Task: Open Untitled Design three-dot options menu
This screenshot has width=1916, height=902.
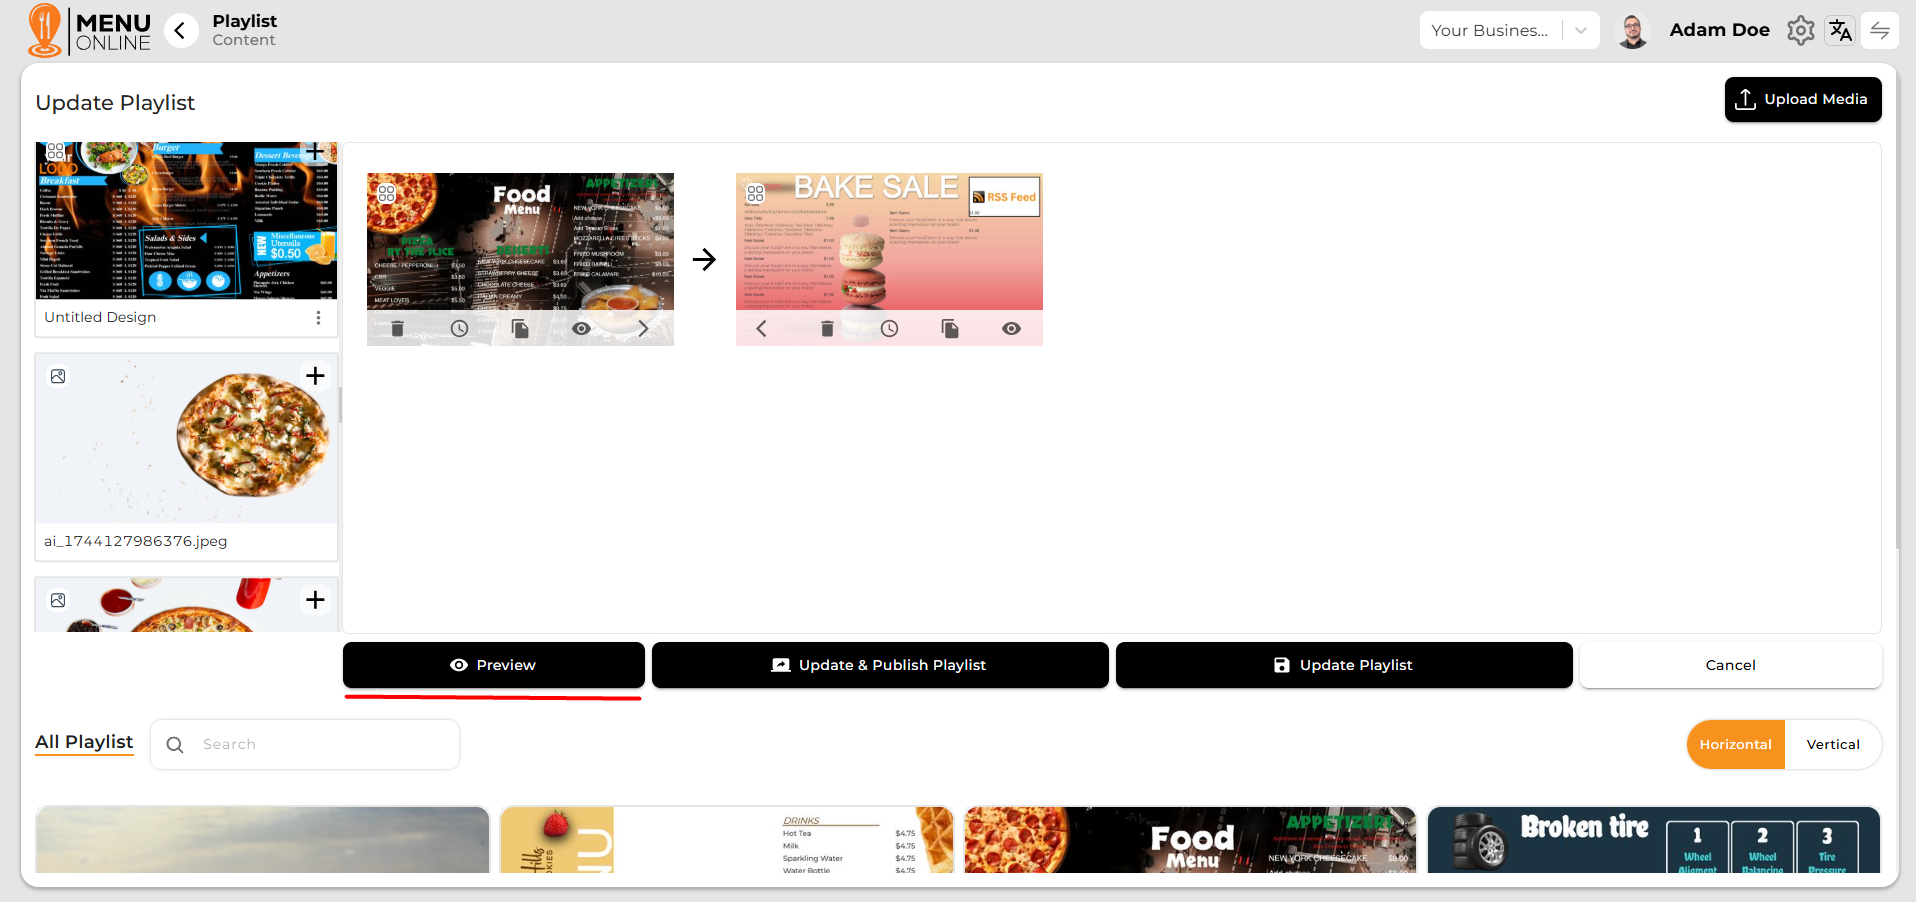Action: [x=318, y=318]
